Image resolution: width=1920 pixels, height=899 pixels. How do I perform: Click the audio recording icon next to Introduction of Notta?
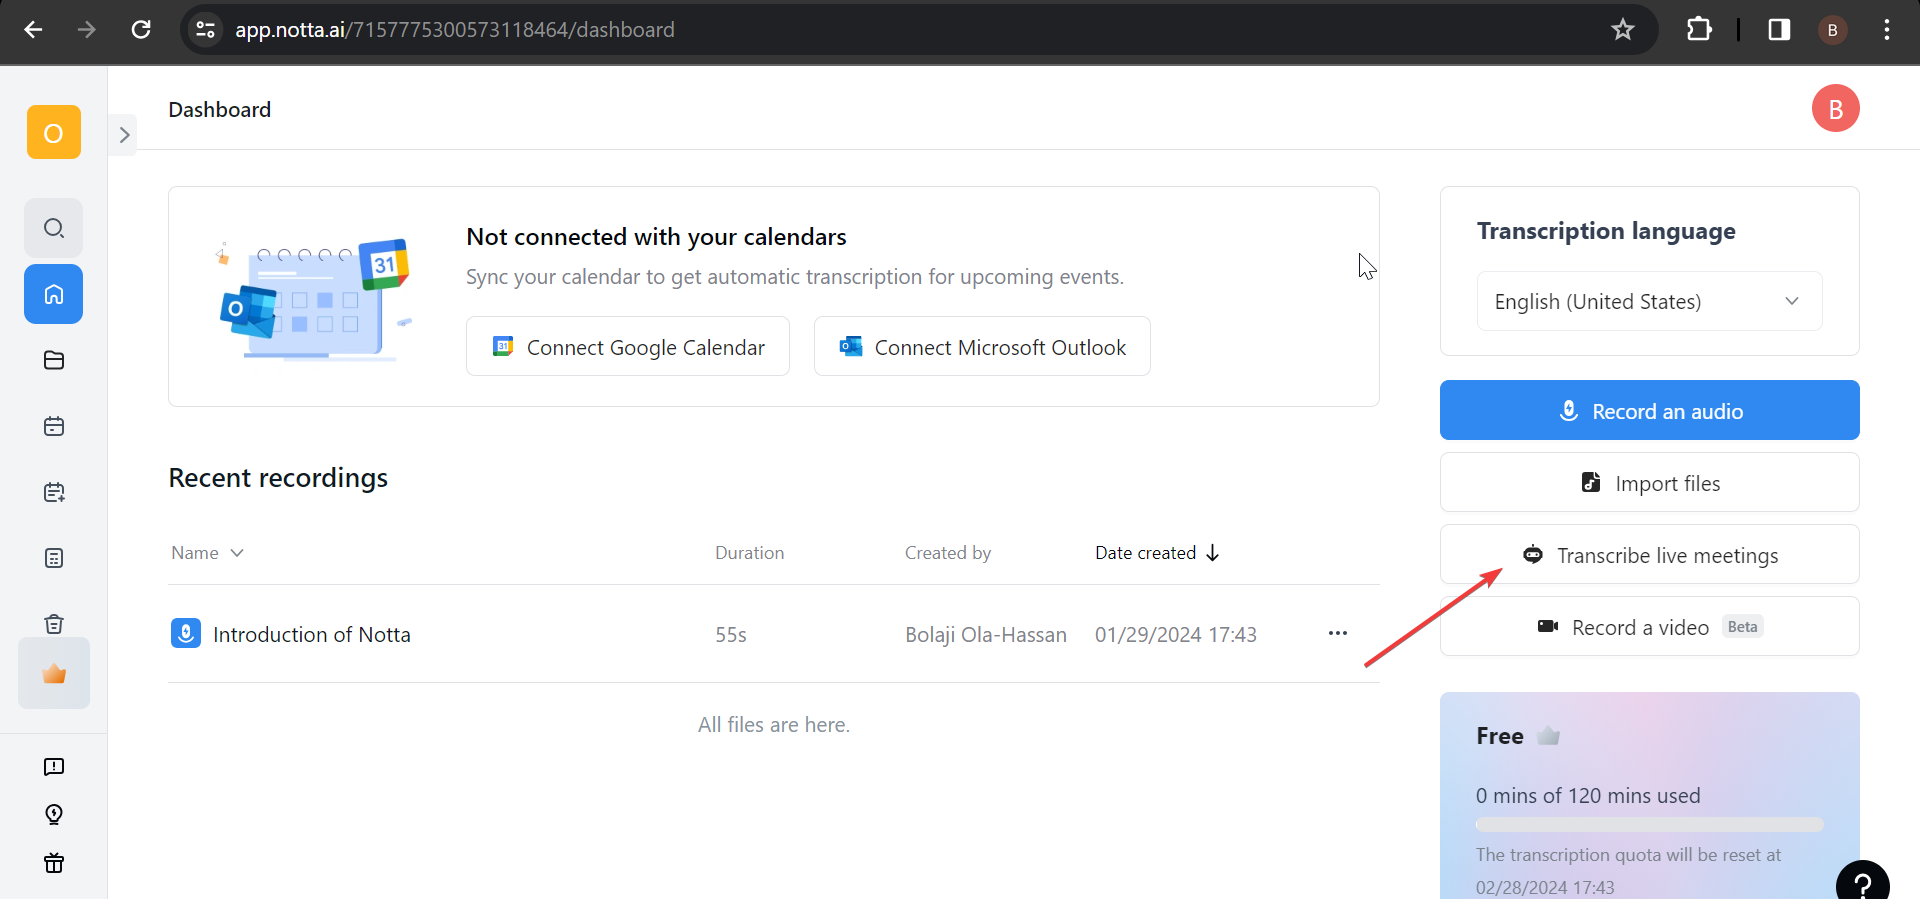186,633
